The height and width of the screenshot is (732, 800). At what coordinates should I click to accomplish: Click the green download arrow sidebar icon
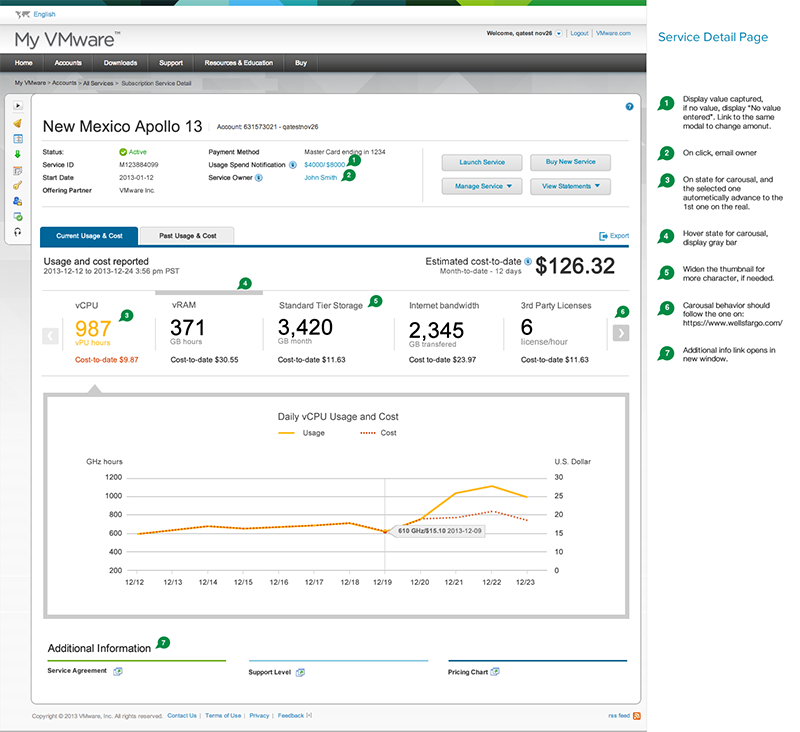pos(18,154)
